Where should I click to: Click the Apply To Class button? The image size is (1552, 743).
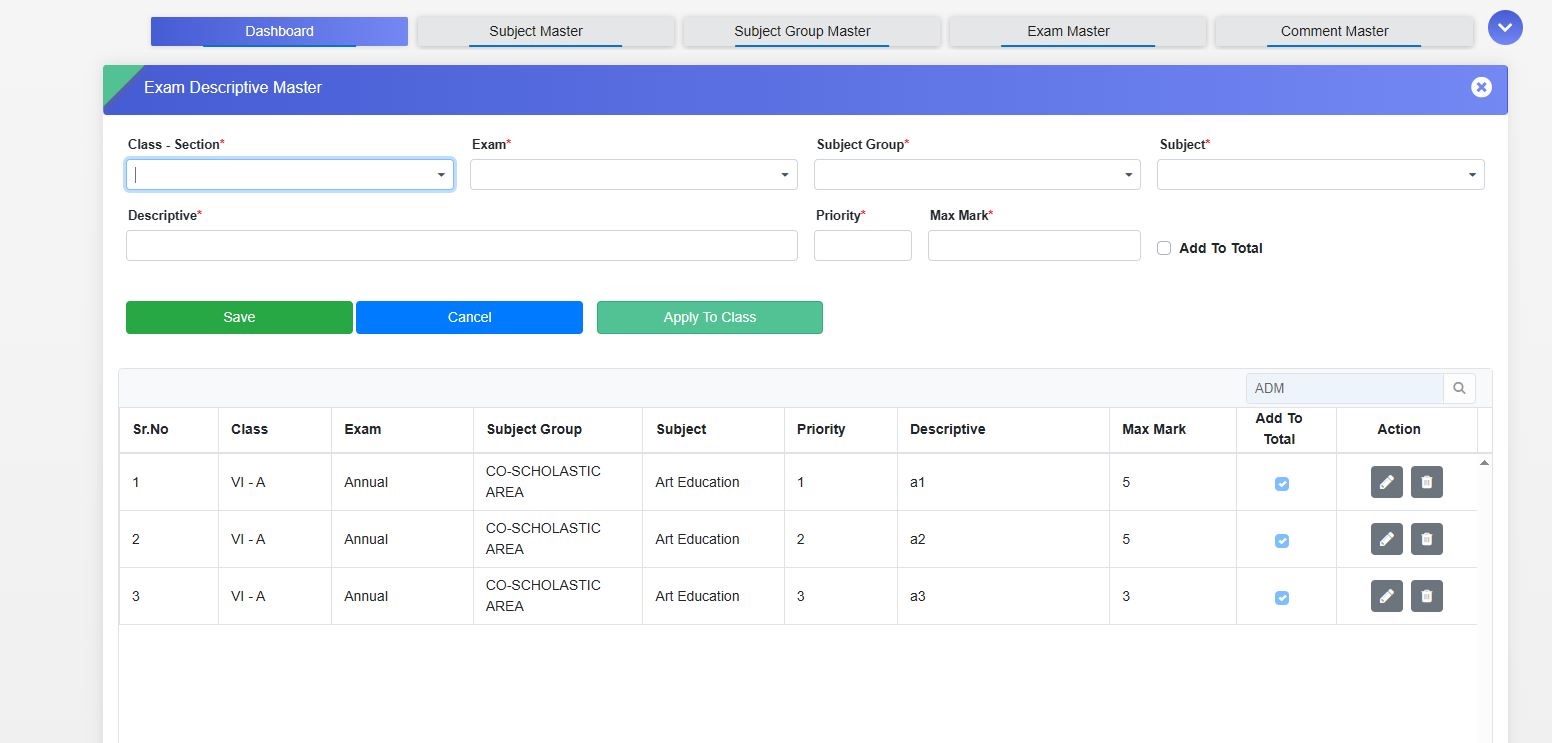coord(709,317)
